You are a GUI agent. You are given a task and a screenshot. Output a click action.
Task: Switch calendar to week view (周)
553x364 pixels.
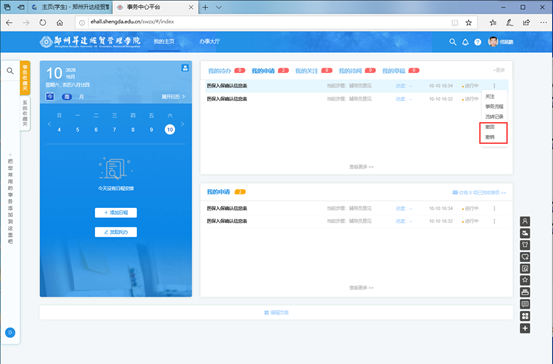(67, 97)
